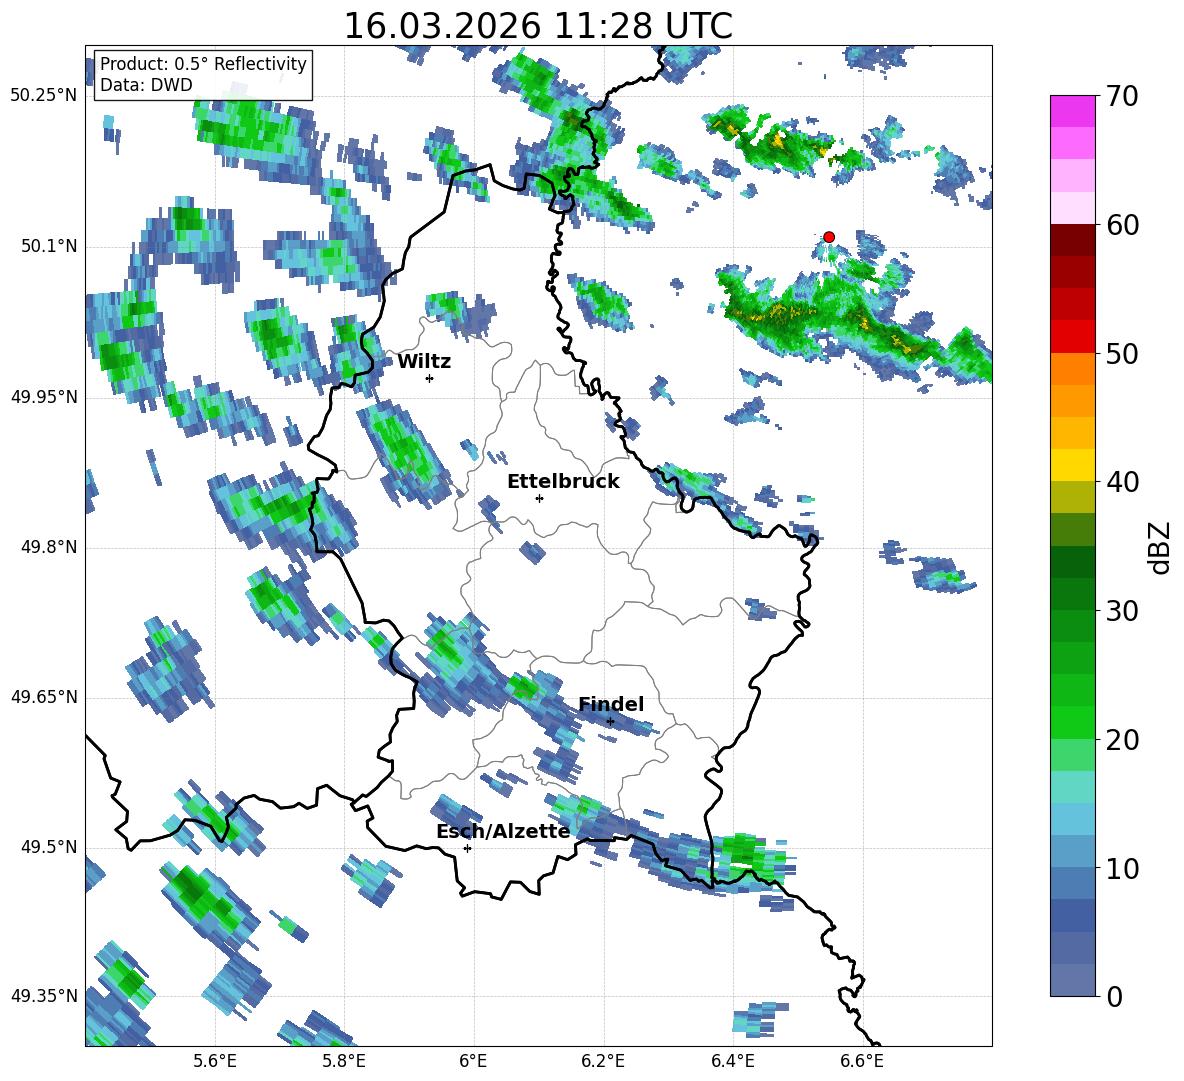Screen dimensions: 1184x1081
Task: Click the 6.6°E longitude label
Action: [862, 1061]
